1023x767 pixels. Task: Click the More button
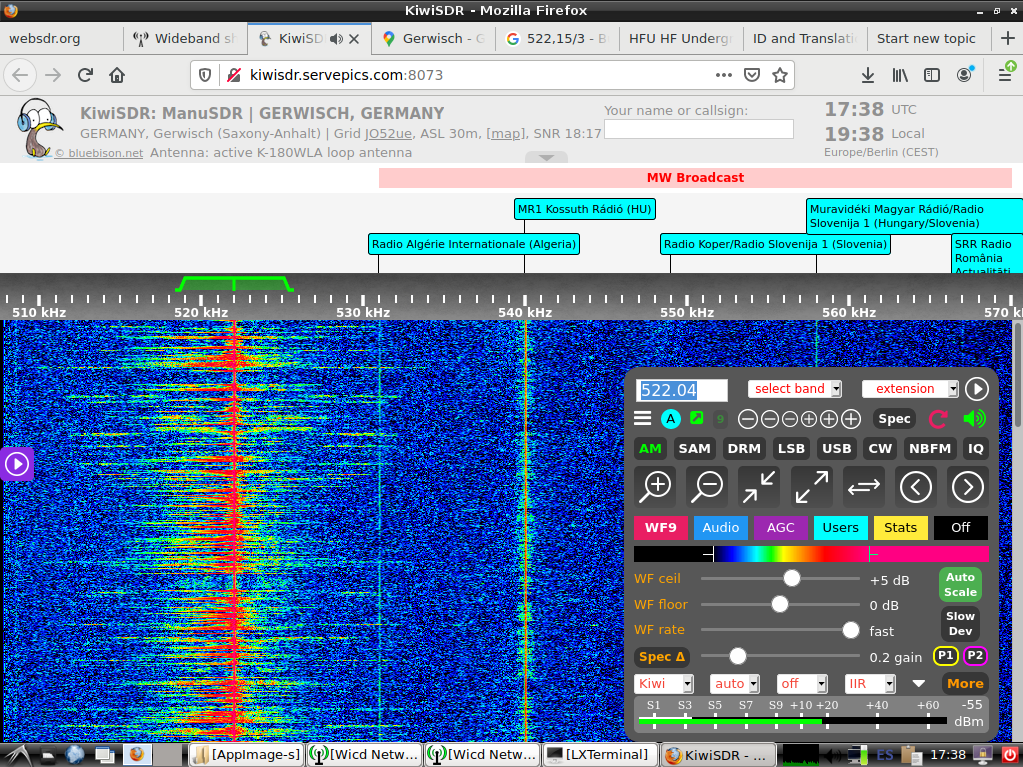(x=965, y=684)
